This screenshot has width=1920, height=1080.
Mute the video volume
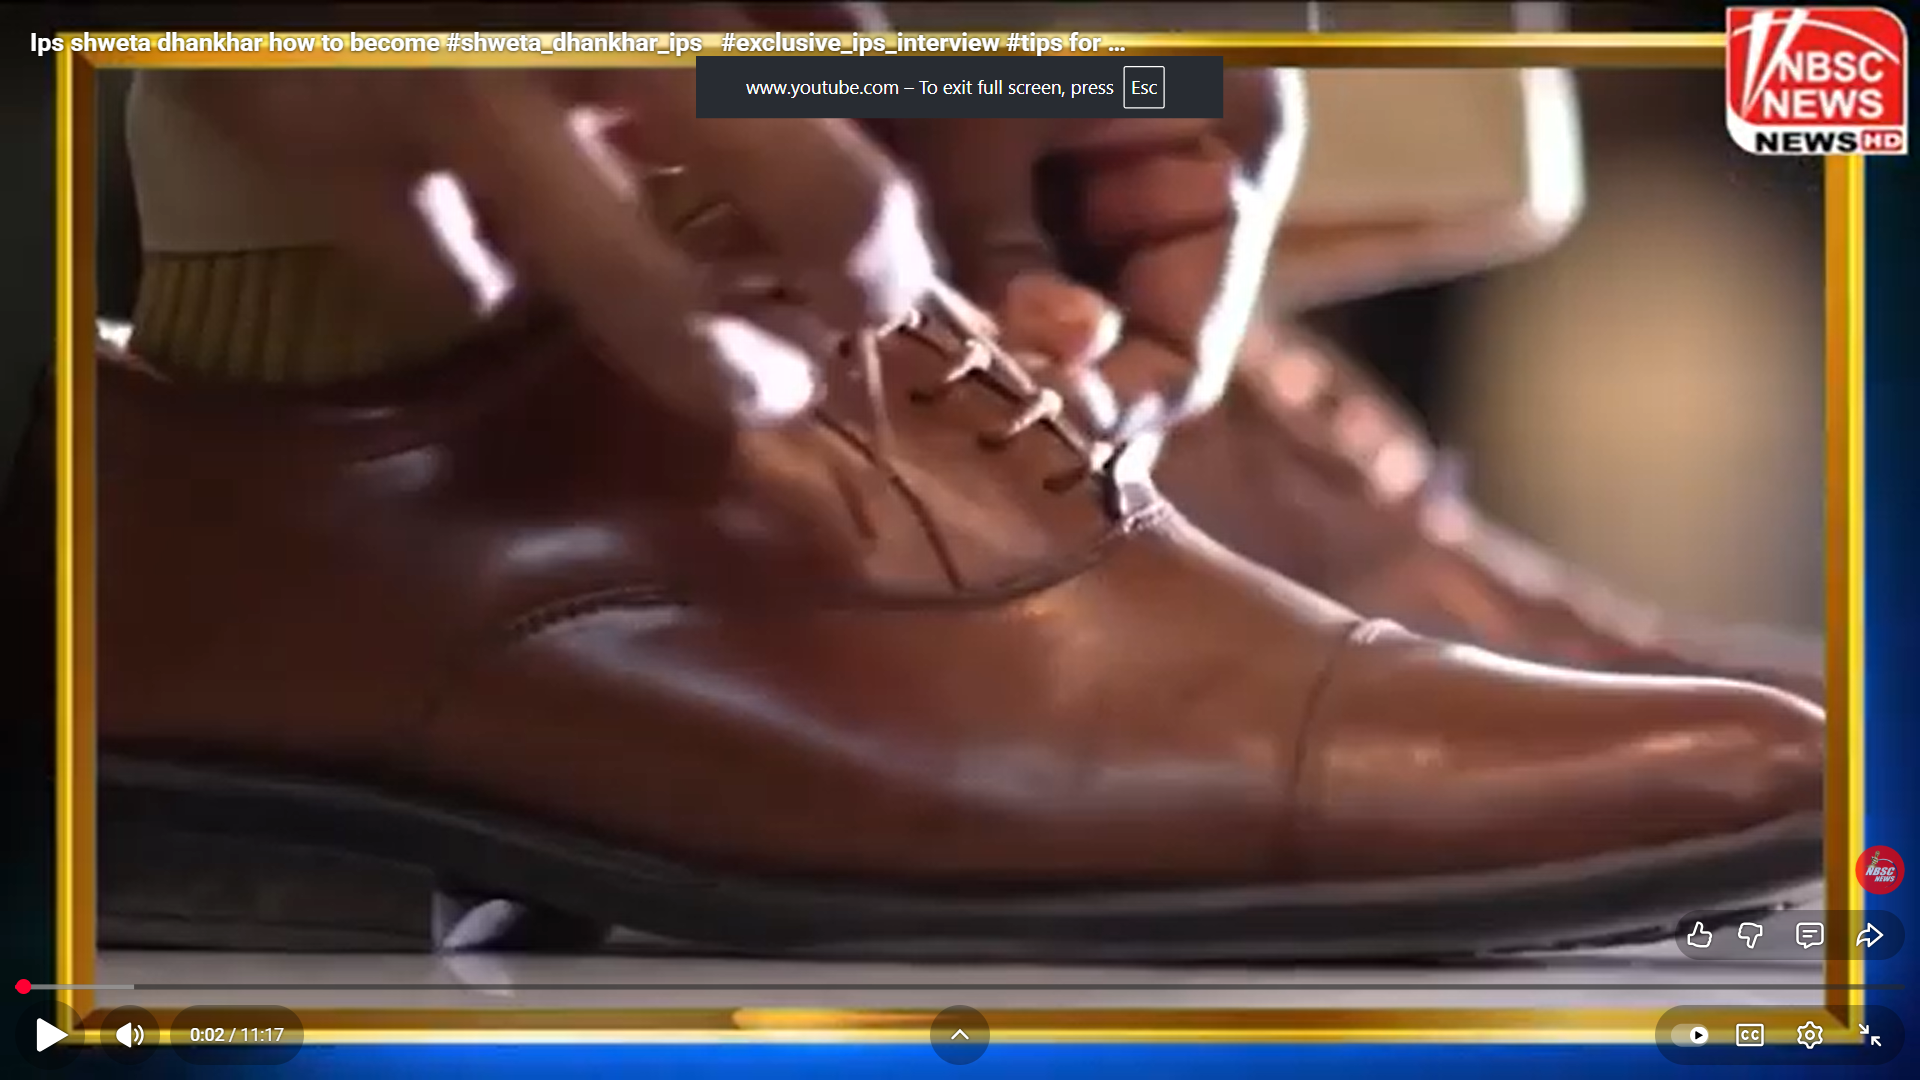click(129, 1035)
